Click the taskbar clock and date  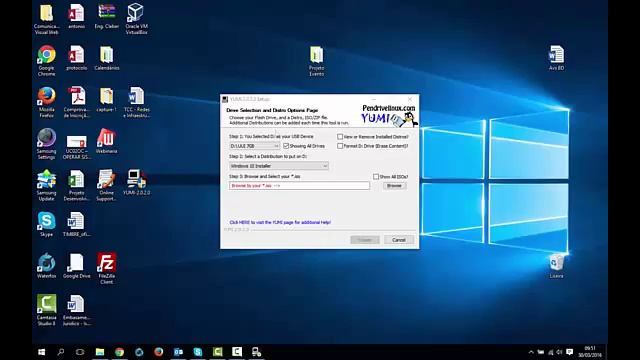[x=590, y=352]
